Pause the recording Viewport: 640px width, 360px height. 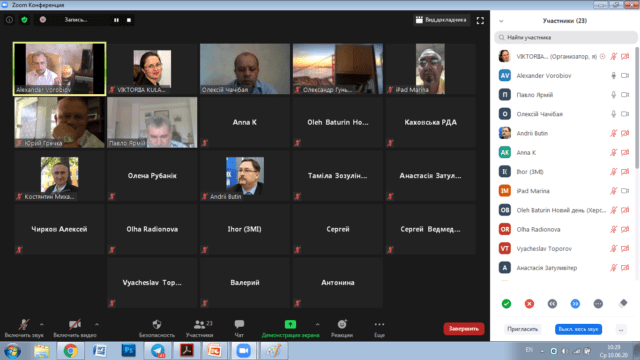116,20
